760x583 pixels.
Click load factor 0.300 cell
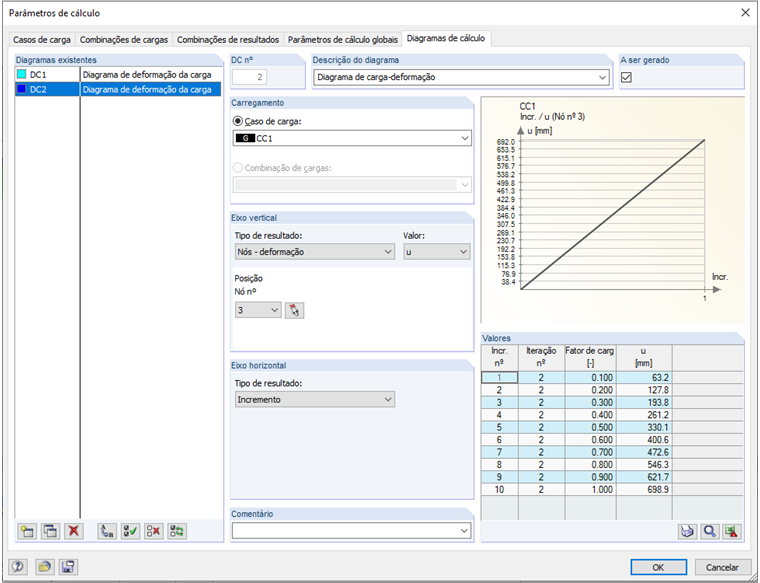[590, 402]
